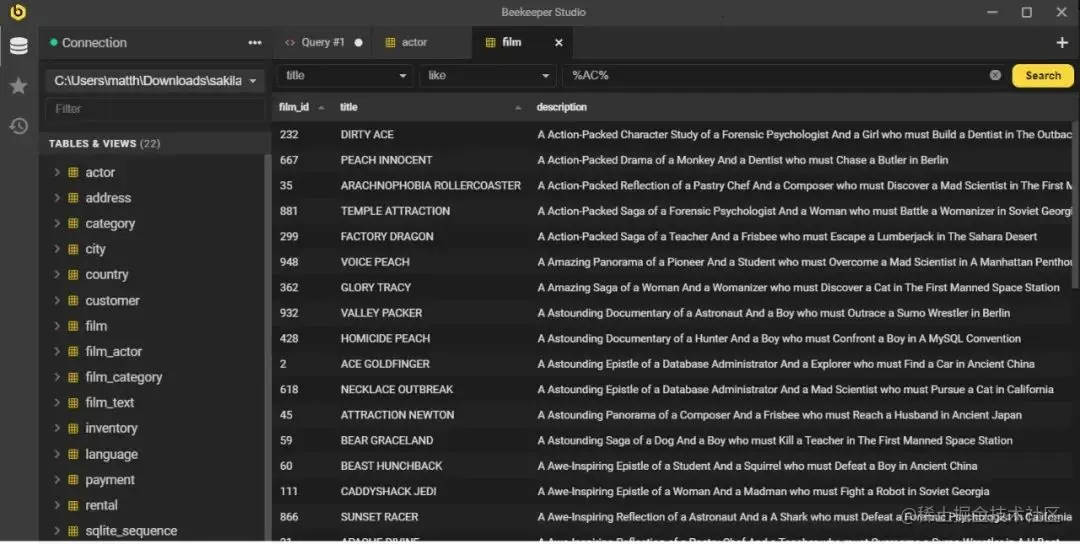Screen dimensions: 1080x544
Task: Click the rental table icon in sidebar
Action: pos(73,505)
